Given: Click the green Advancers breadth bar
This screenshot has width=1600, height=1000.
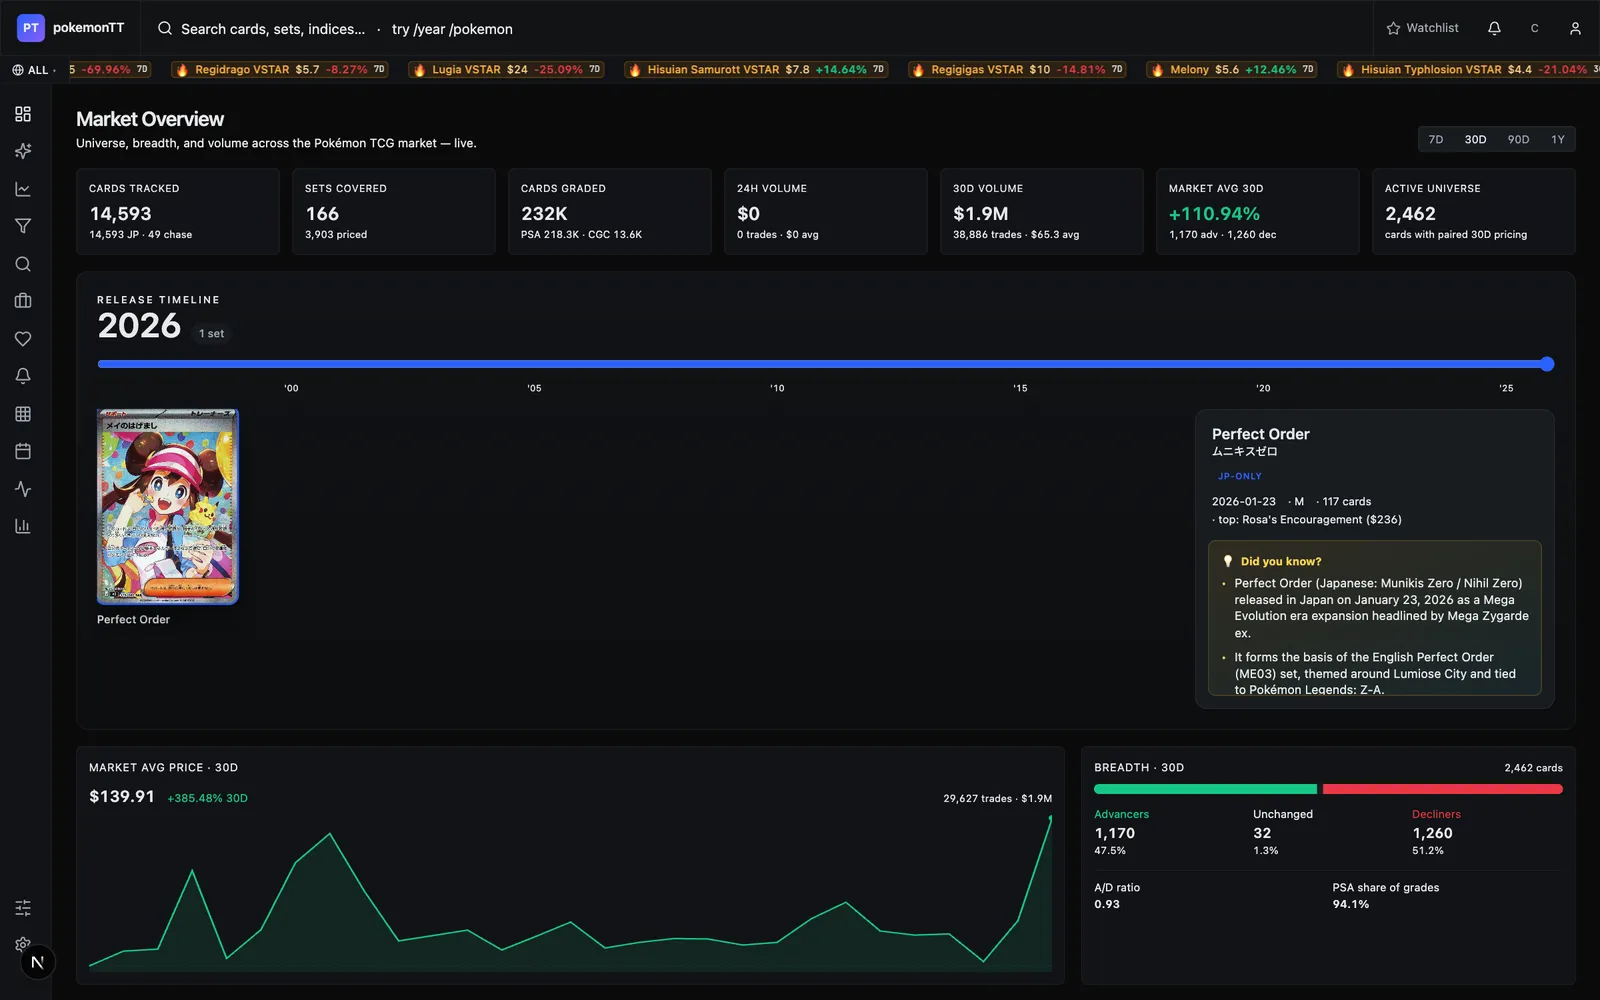Looking at the screenshot, I should pos(1205,789).
